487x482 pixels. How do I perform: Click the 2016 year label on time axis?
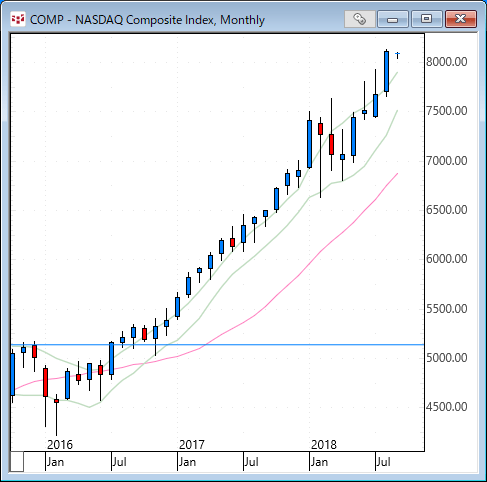(60, 445)
